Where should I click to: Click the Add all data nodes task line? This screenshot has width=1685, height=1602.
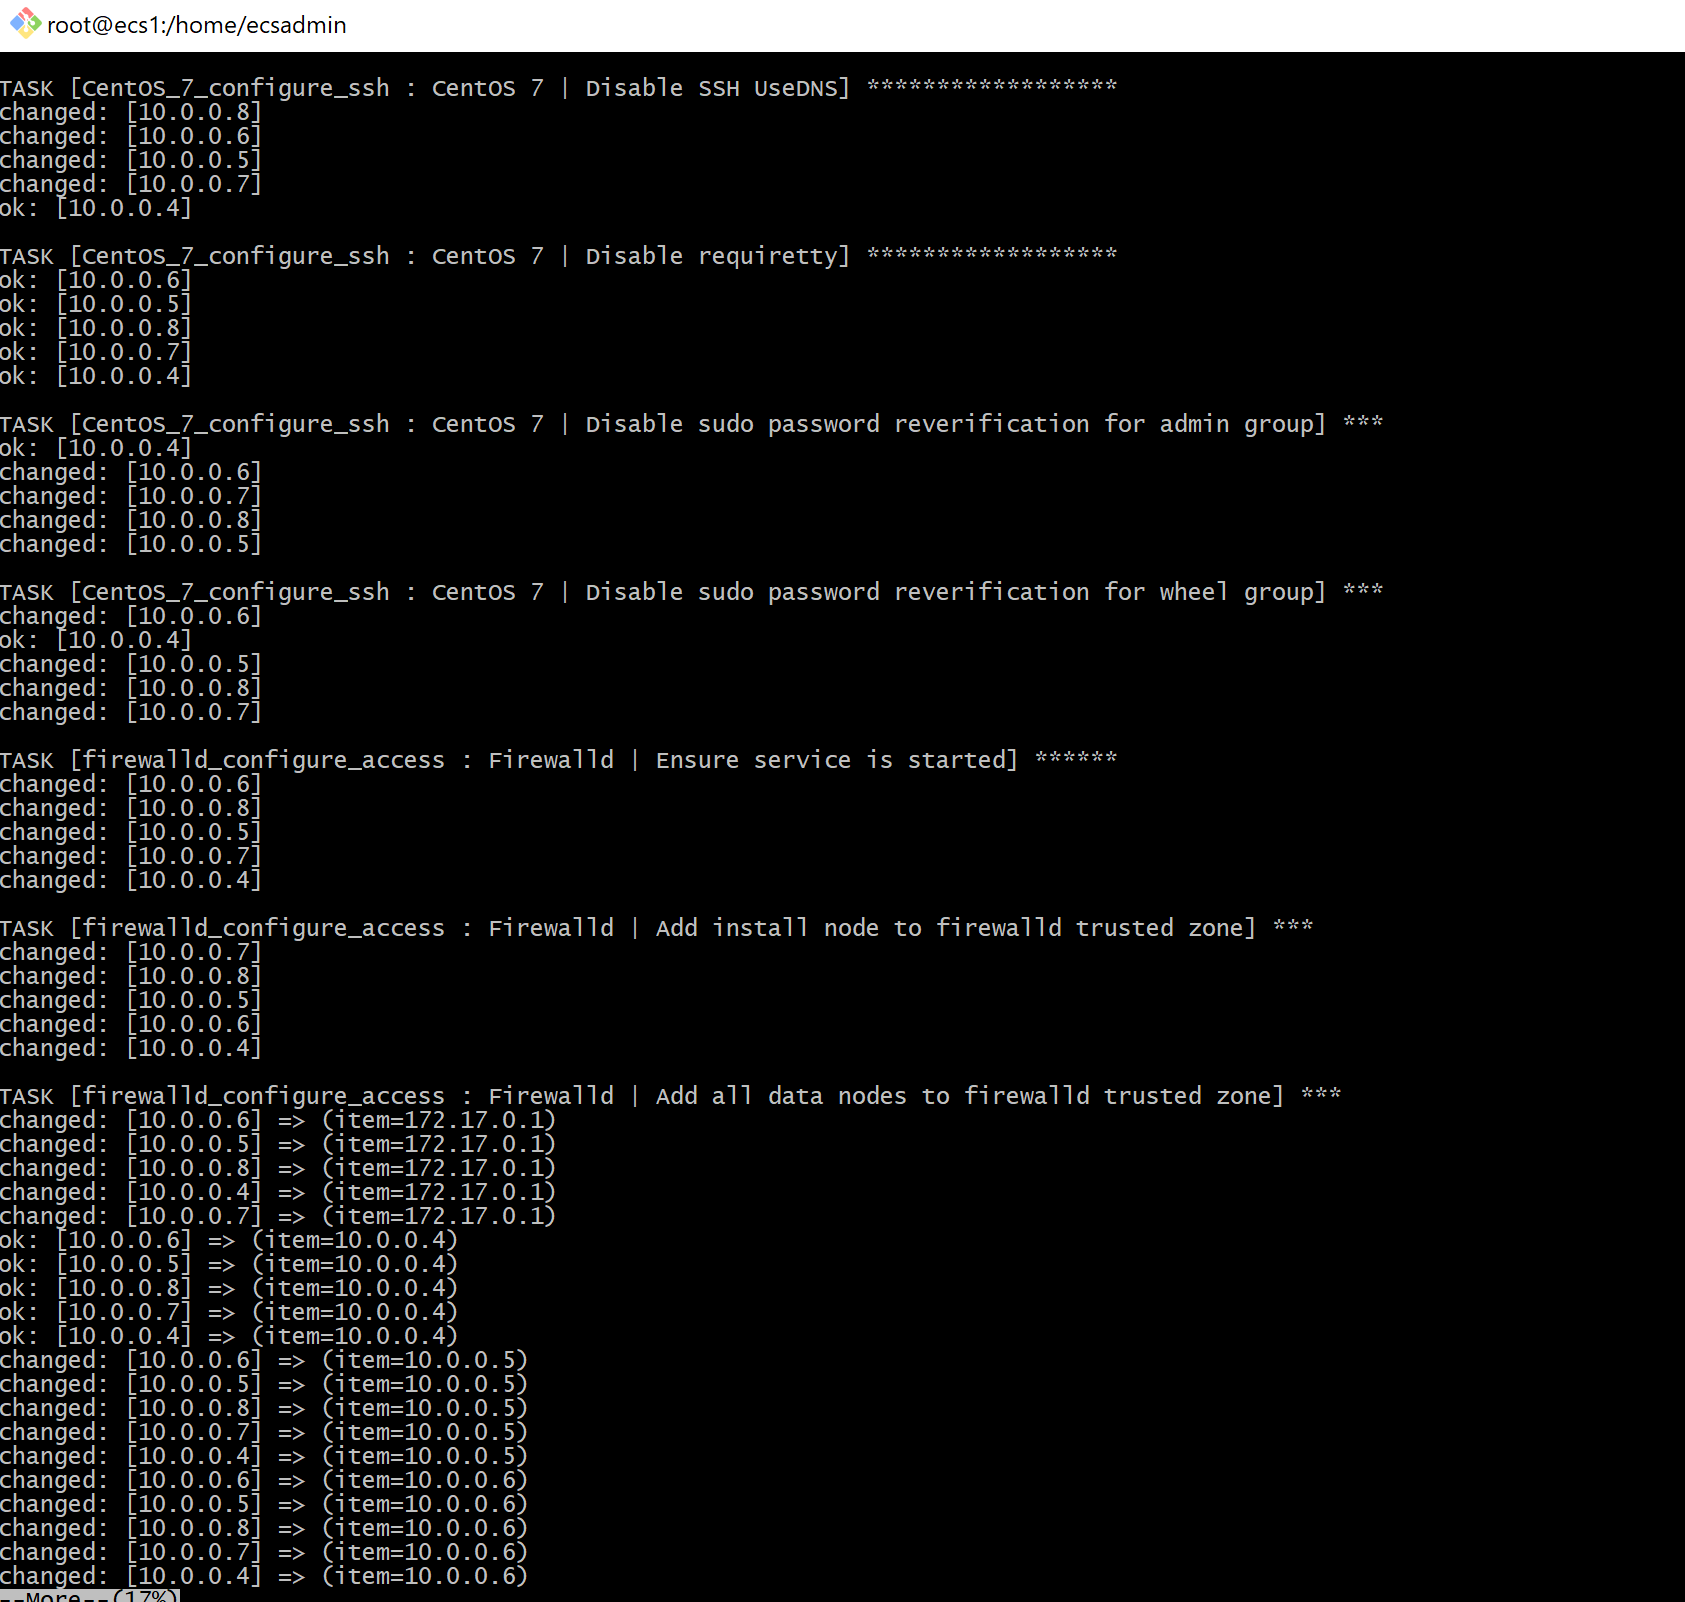670,1096
